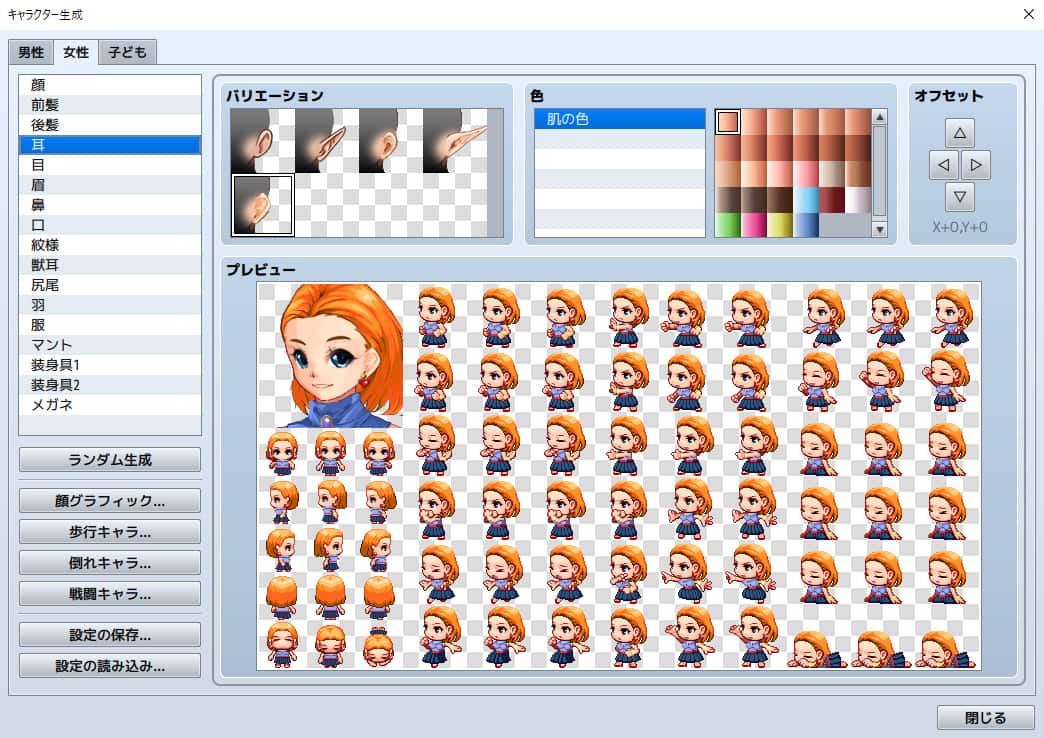
Task: Select the long elf ear variation
Action: (454, 141)
